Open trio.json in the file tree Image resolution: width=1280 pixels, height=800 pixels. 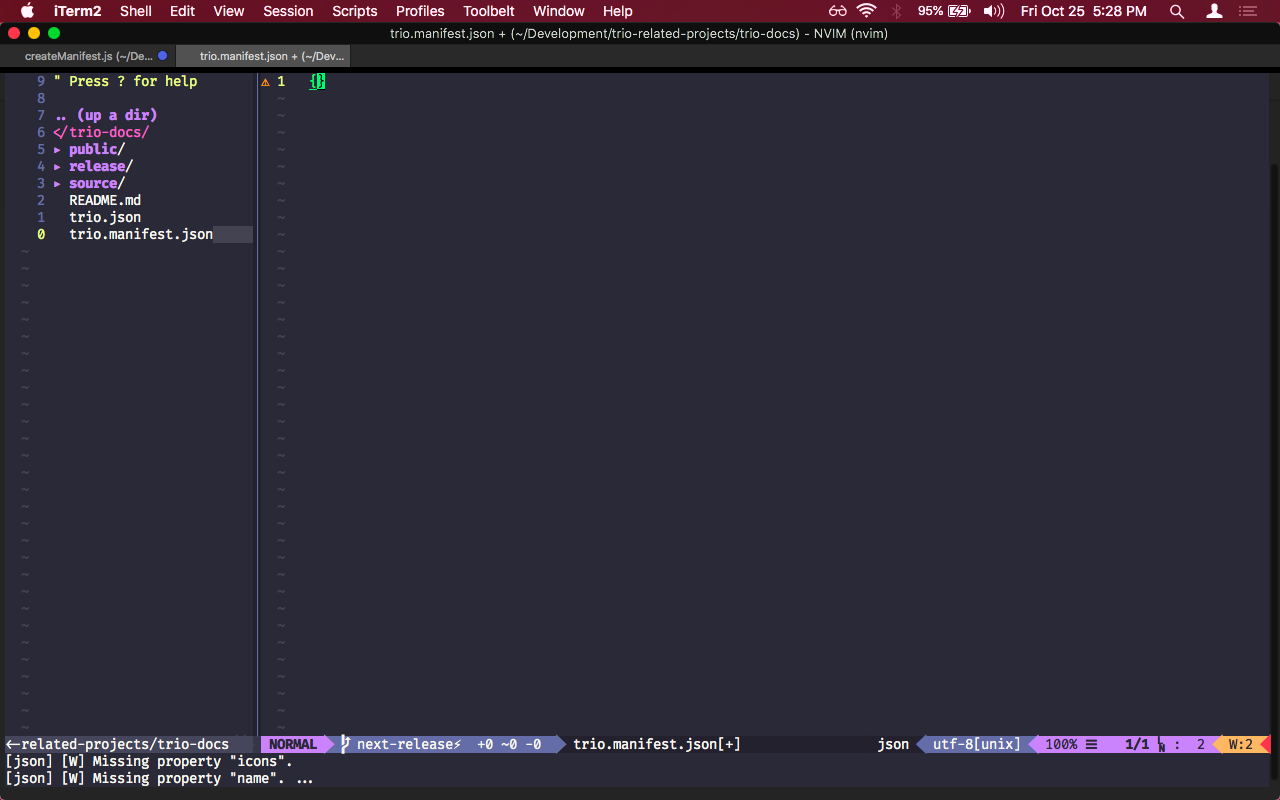[x=105, y=217]
